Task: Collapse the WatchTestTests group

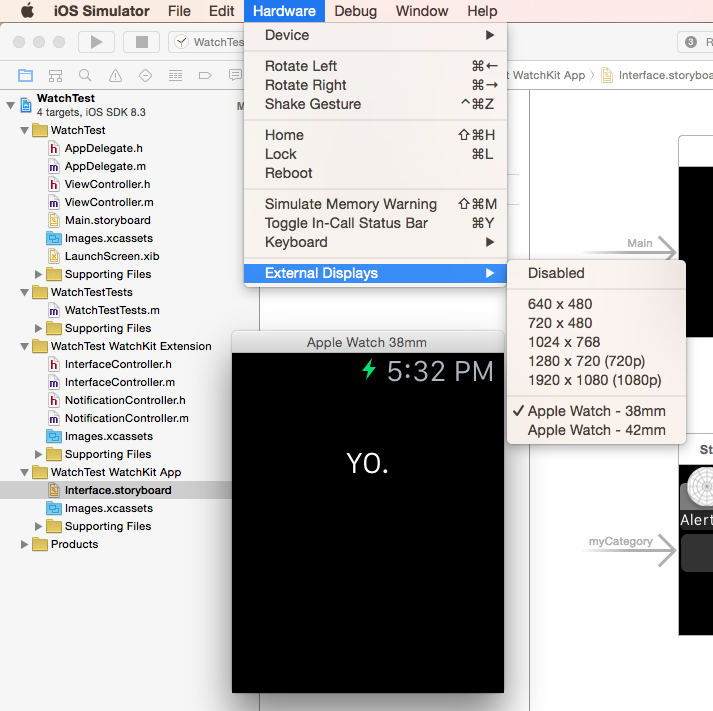Action: point(25,292)
